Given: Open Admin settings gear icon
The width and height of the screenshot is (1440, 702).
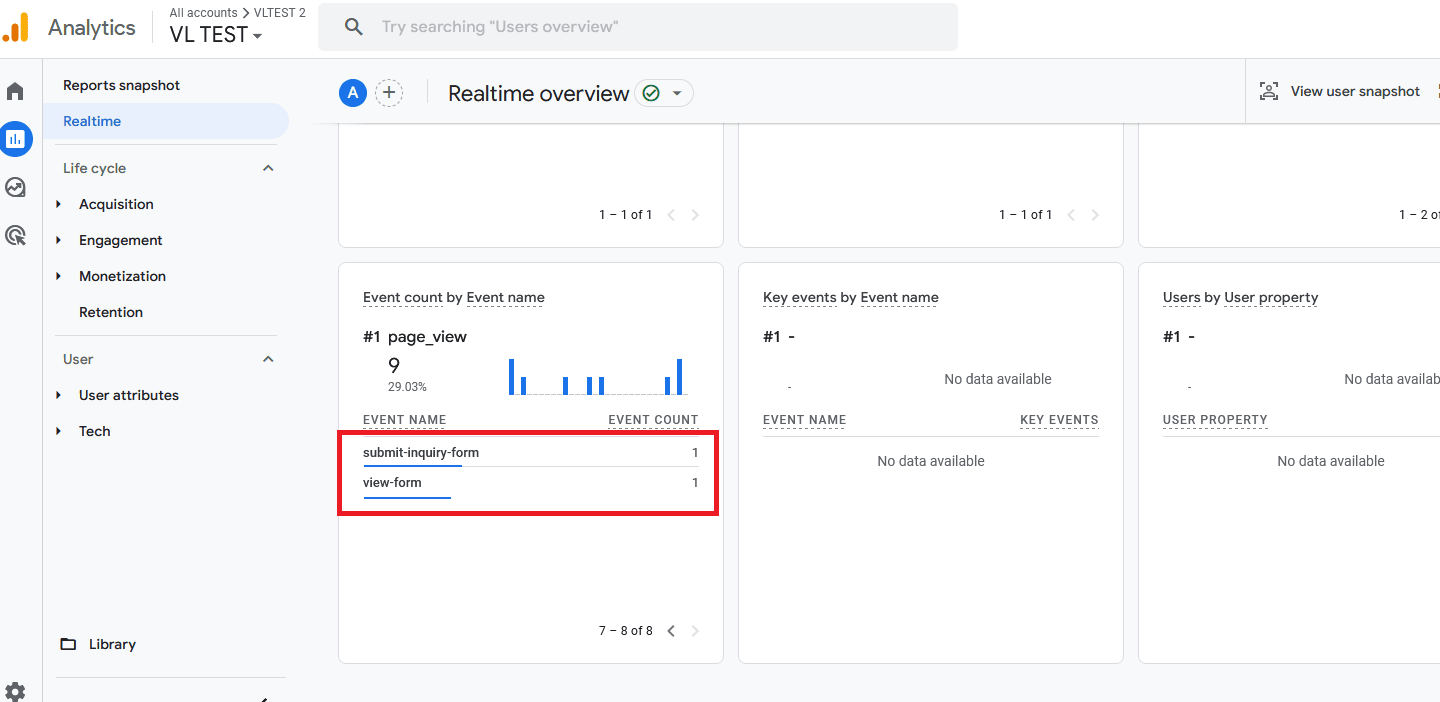Looking at the screenshot, I should pyautogui.click(x=15, y=690).
